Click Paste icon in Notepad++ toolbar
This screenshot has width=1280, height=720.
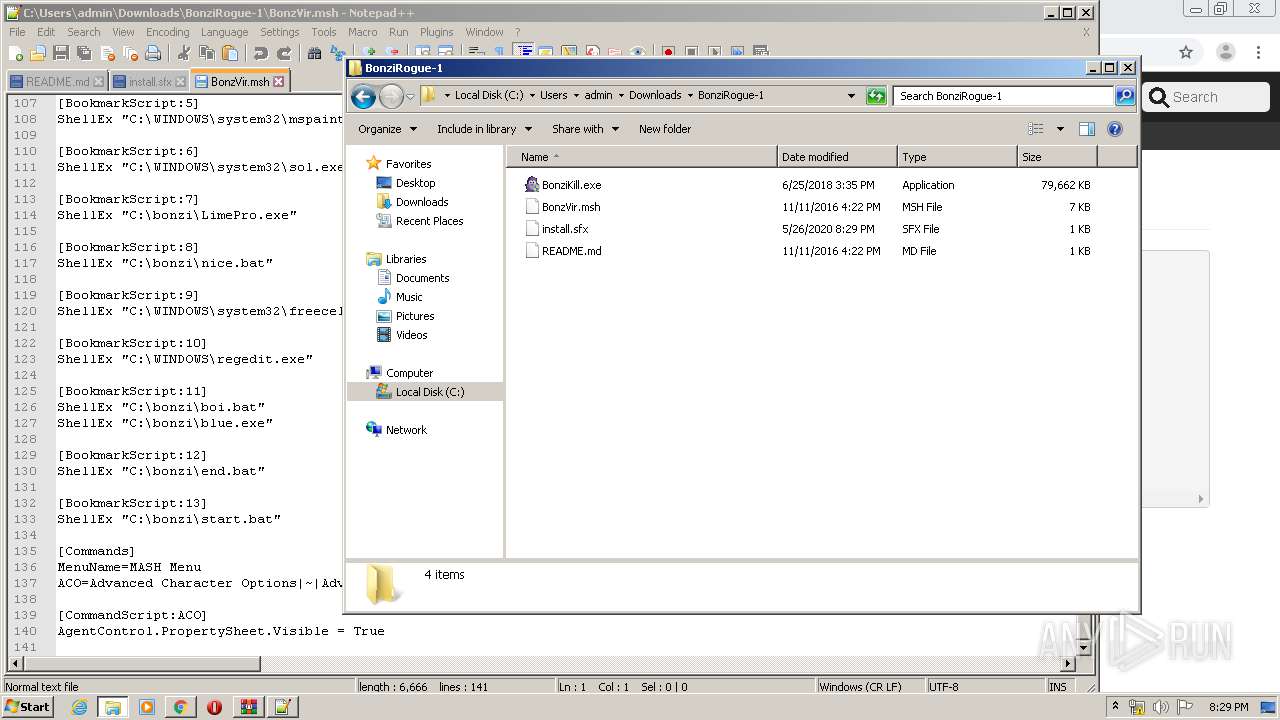(230, 52)
